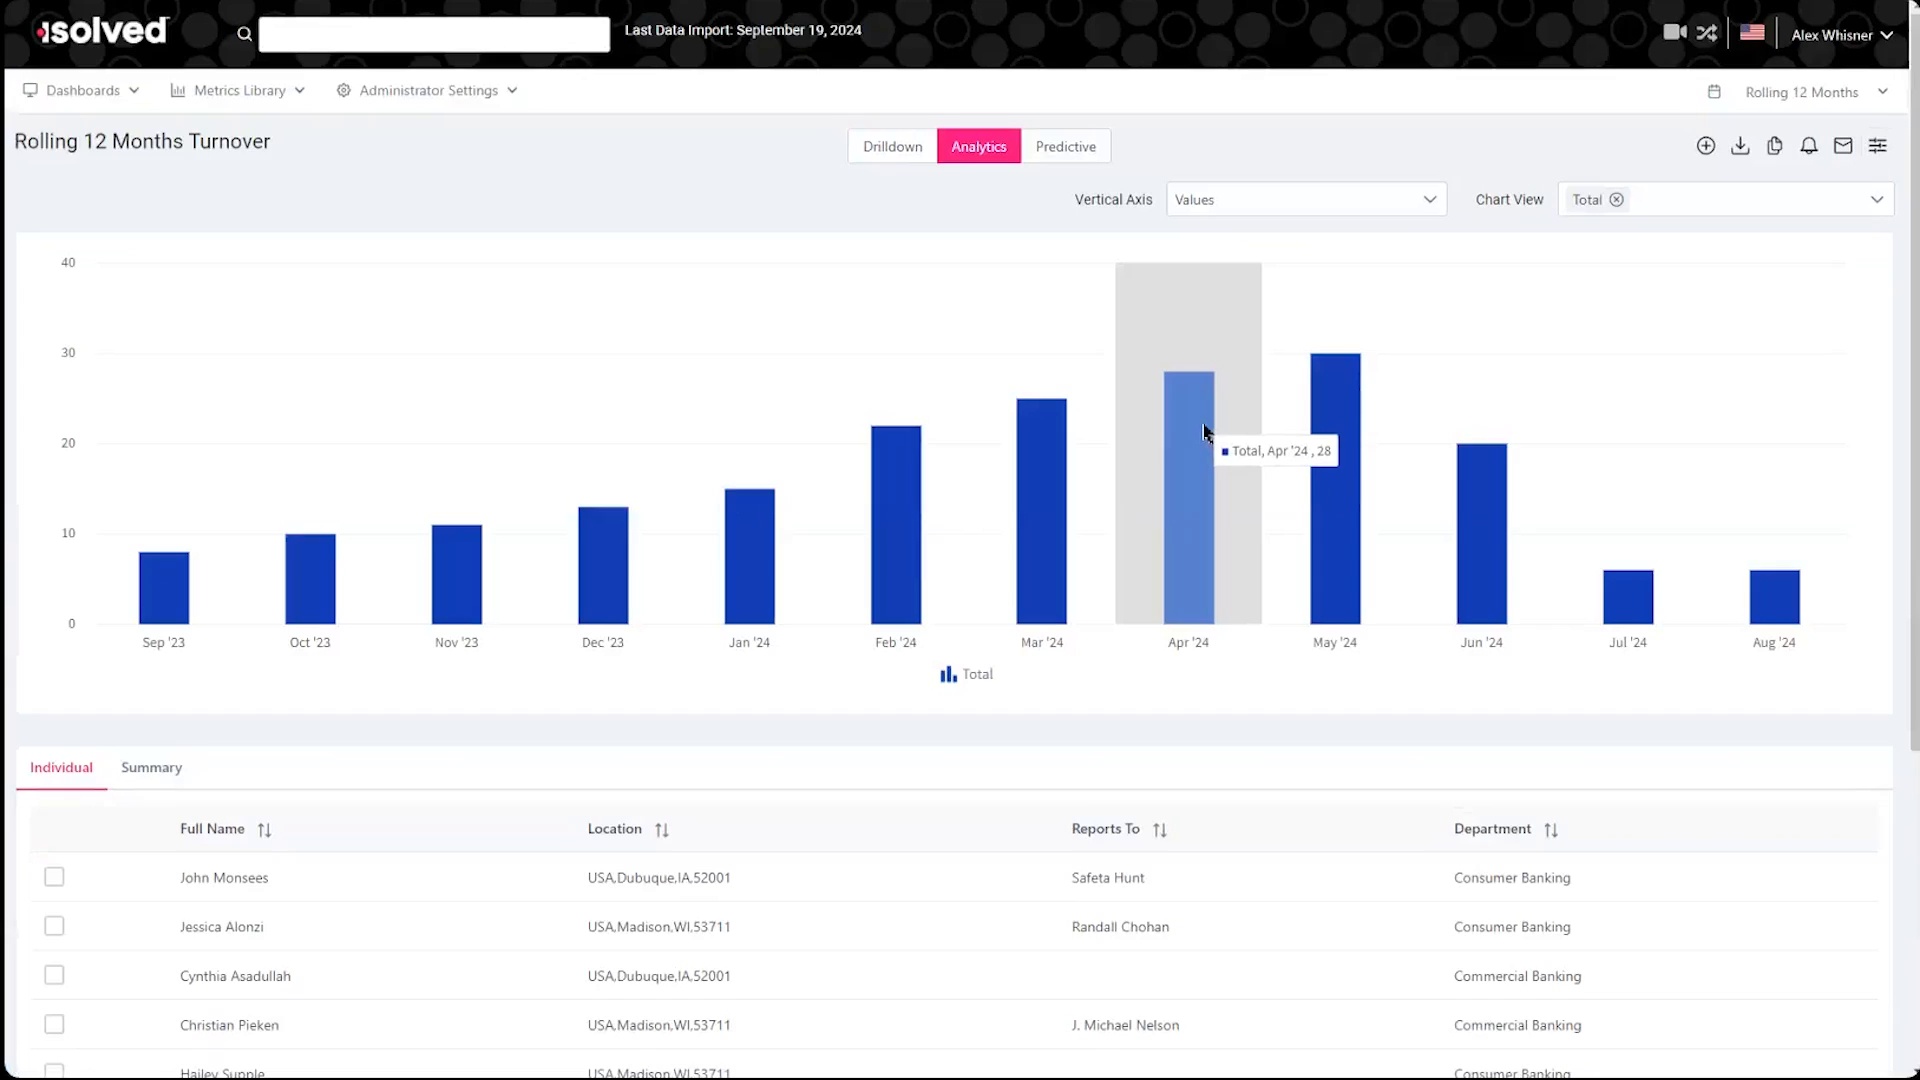This screenshot has width=1920, height=1080.
Task: Click the video camera icon
Action: [1674, 32]
